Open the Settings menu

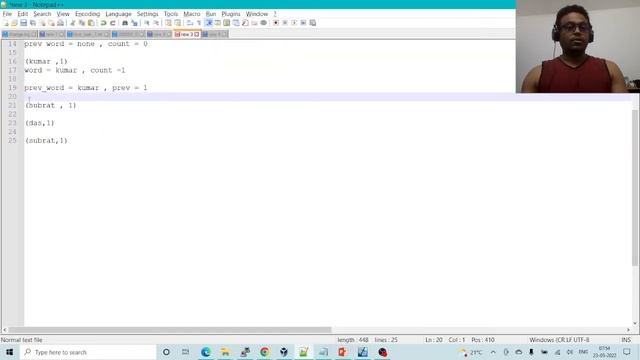[147, 14]
